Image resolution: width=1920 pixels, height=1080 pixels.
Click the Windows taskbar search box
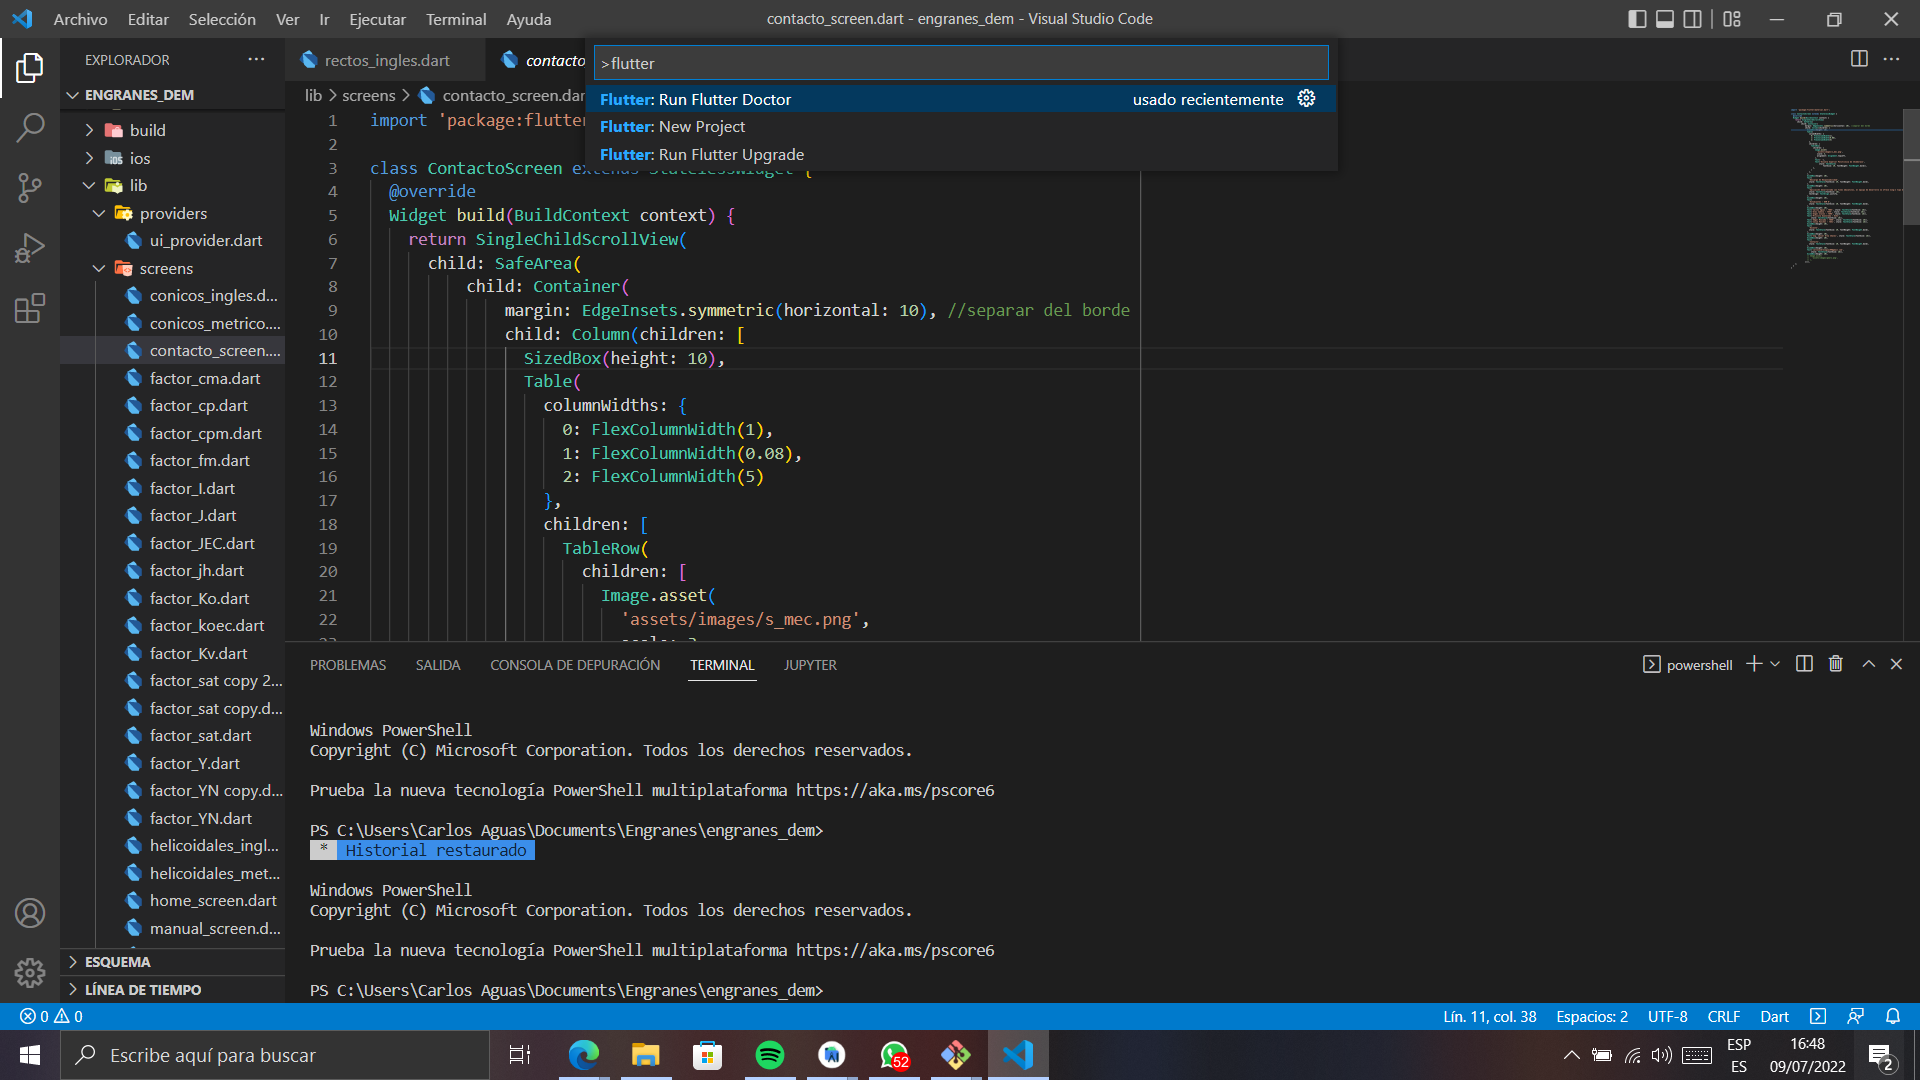(275, 1055)
